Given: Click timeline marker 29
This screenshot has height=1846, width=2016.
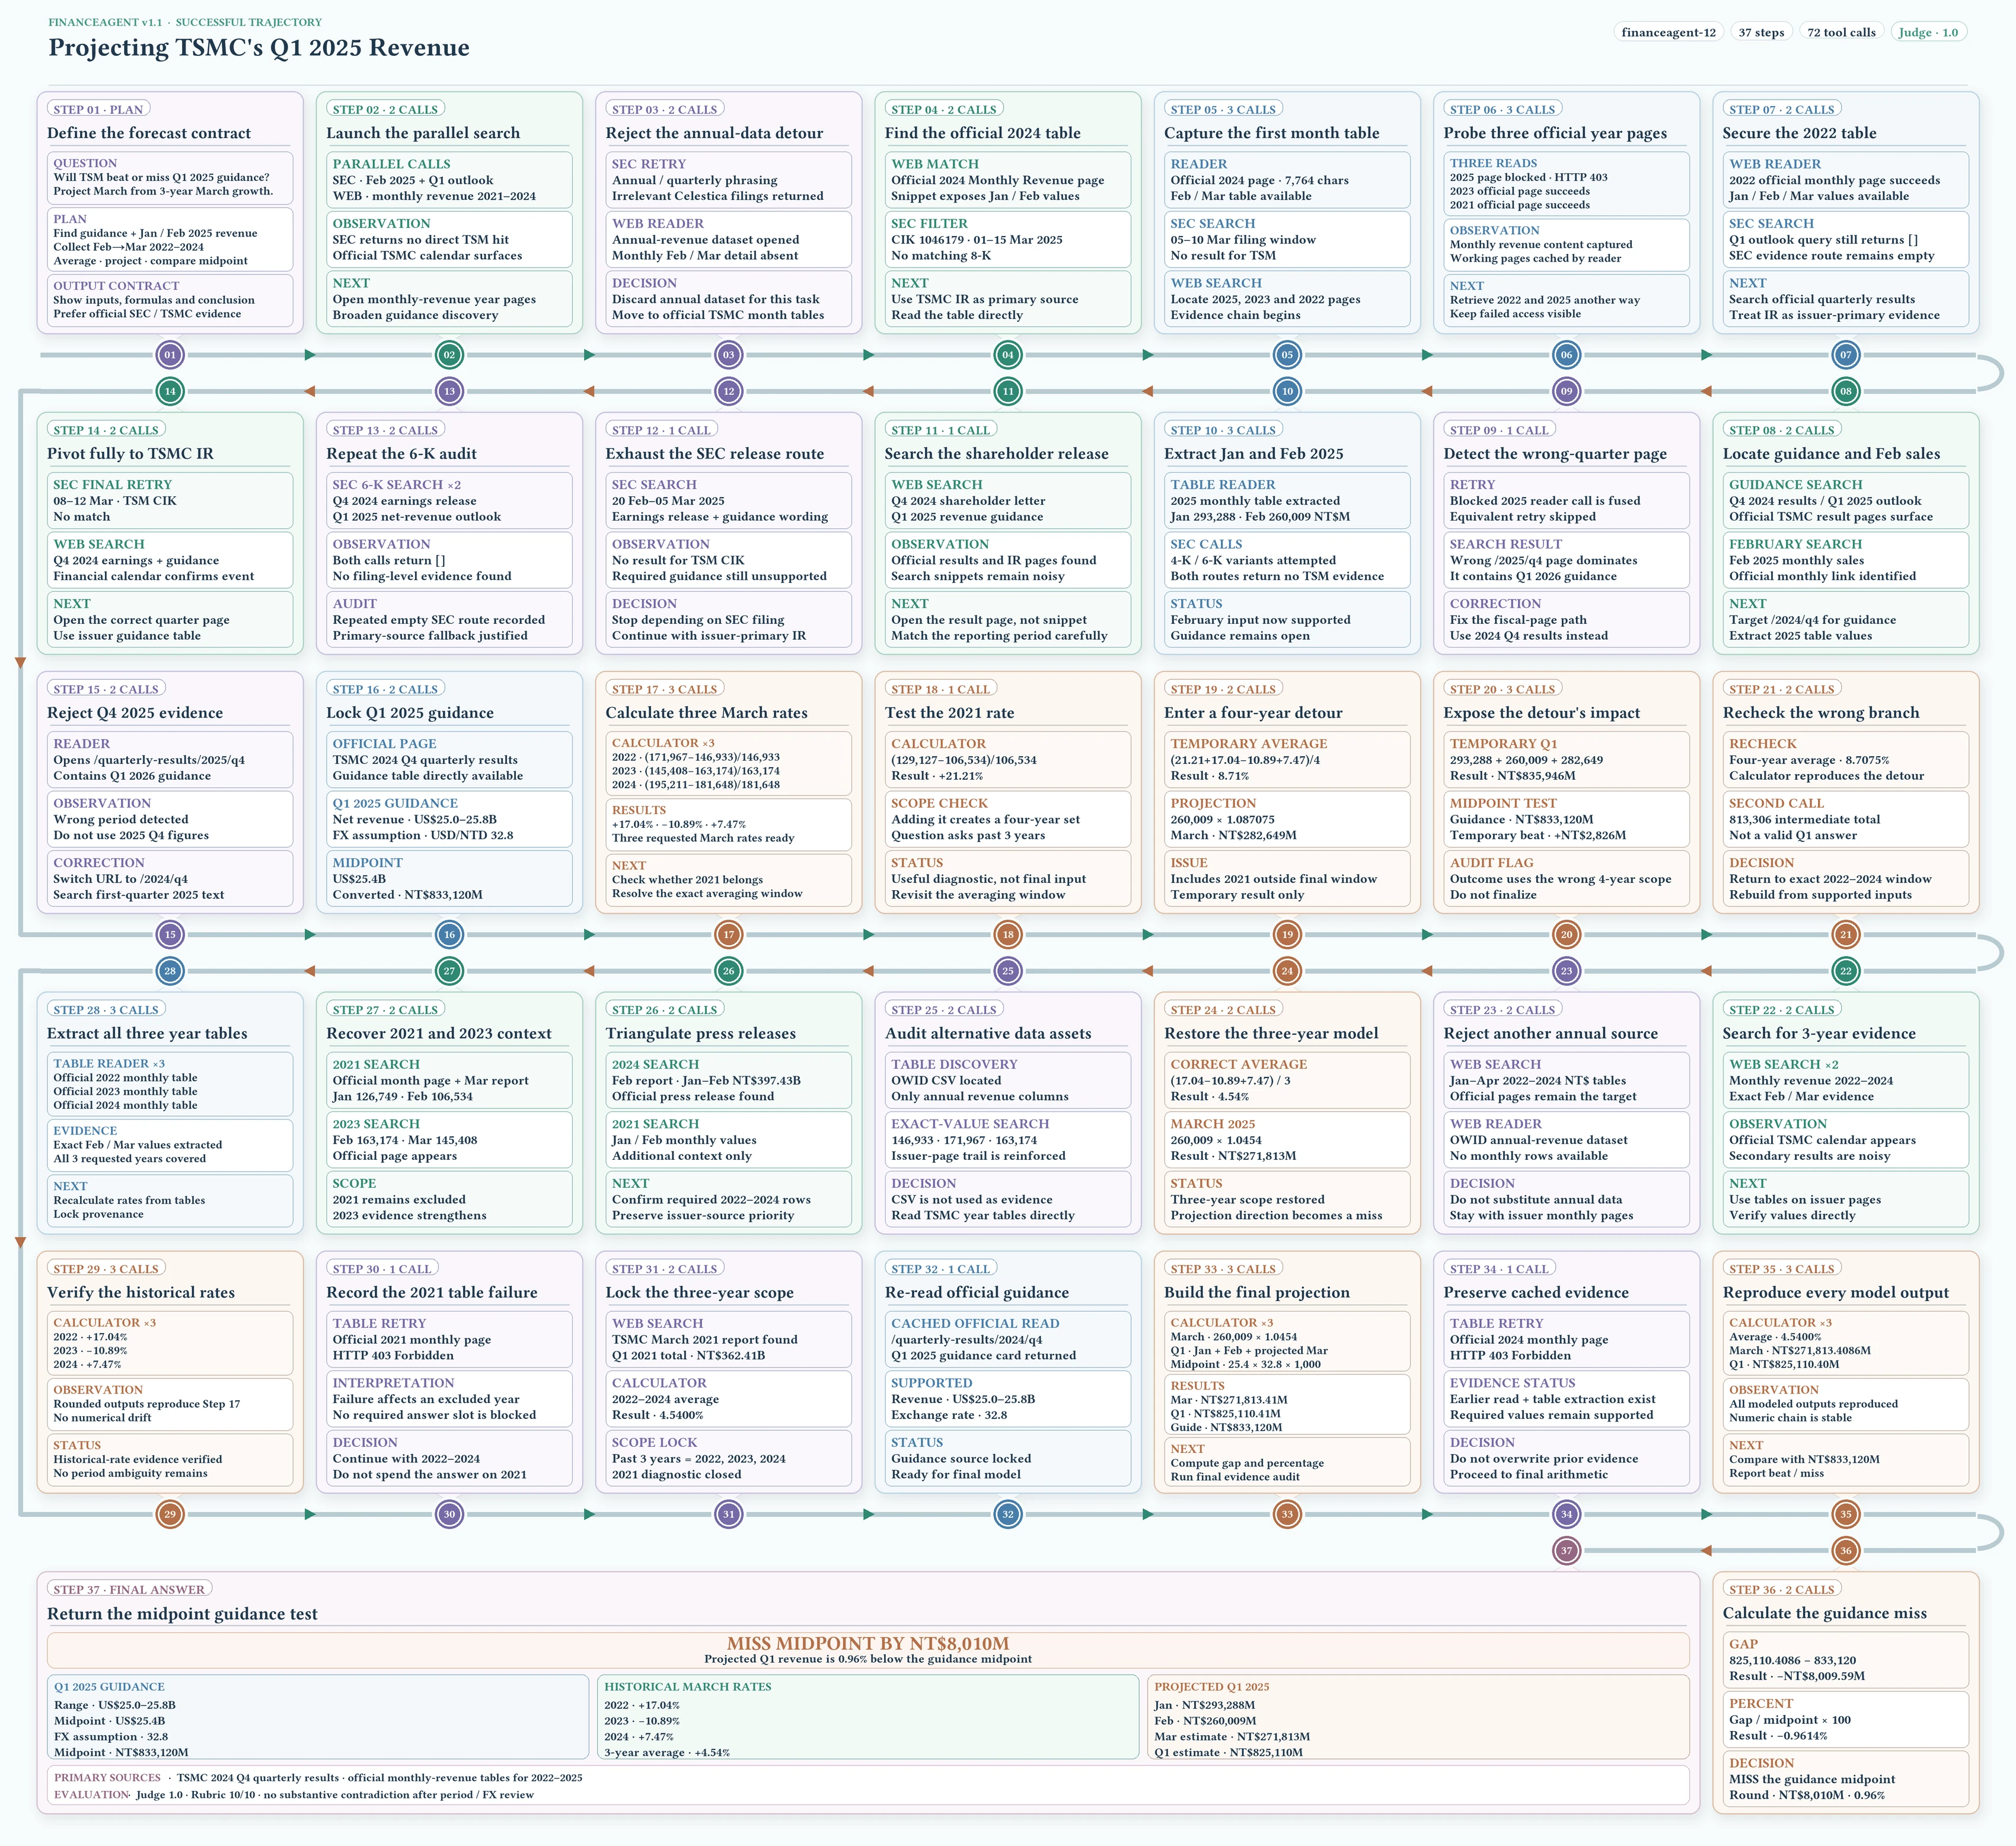Looking at the screenshot, I should pyautogui.click(x=170, y=1514).
